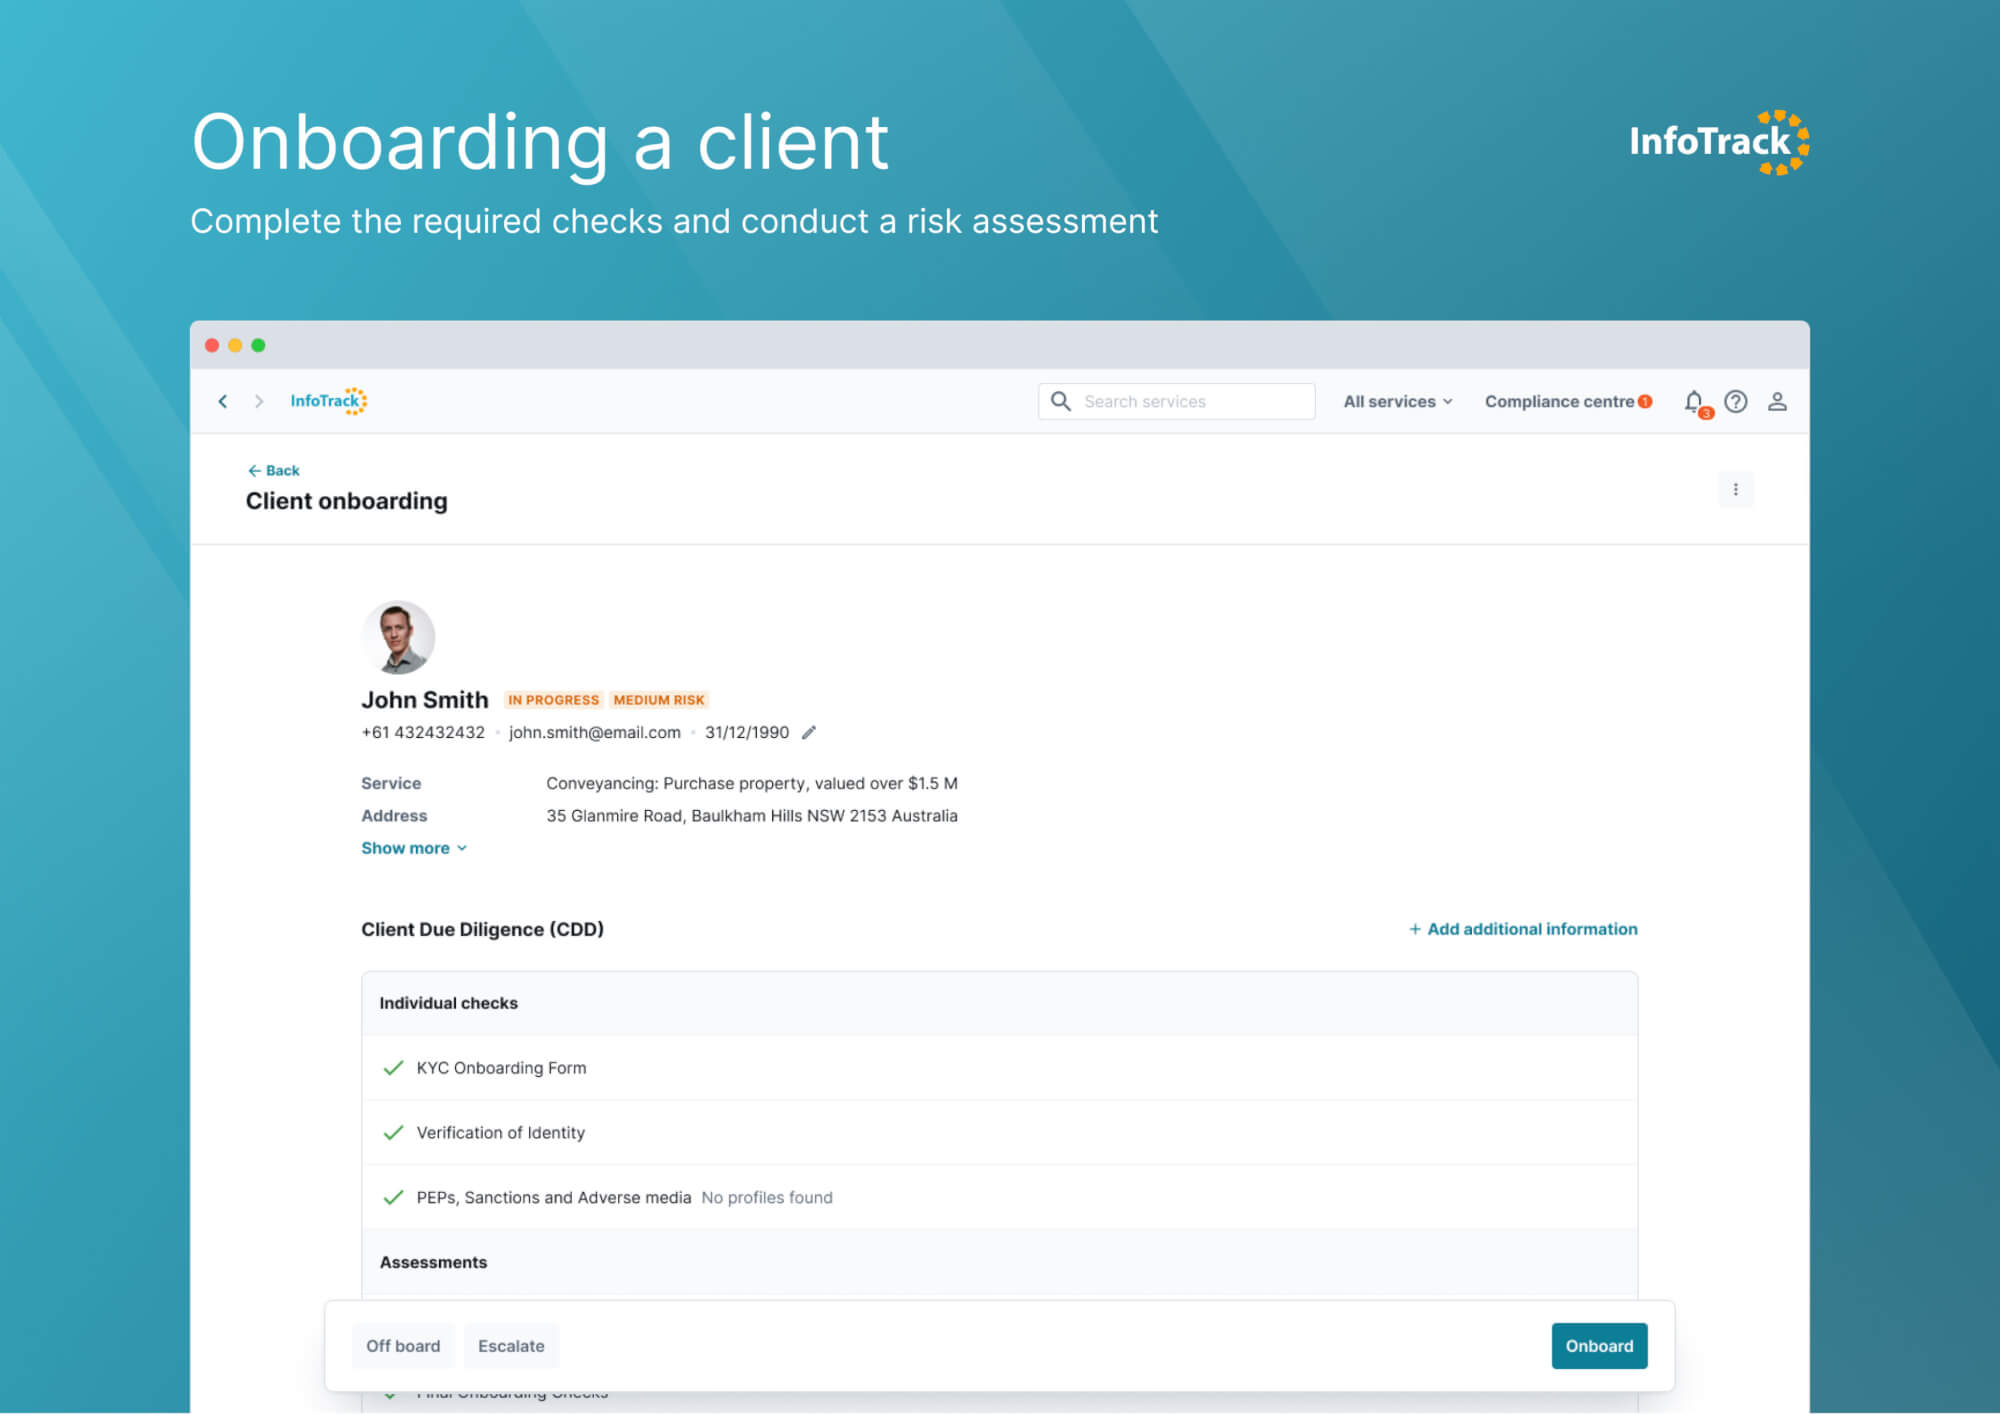Click the pencil edit icon beside birthdate
Screen dimensions: 2000x1414
pyautogui.click(x=809, y=732)
